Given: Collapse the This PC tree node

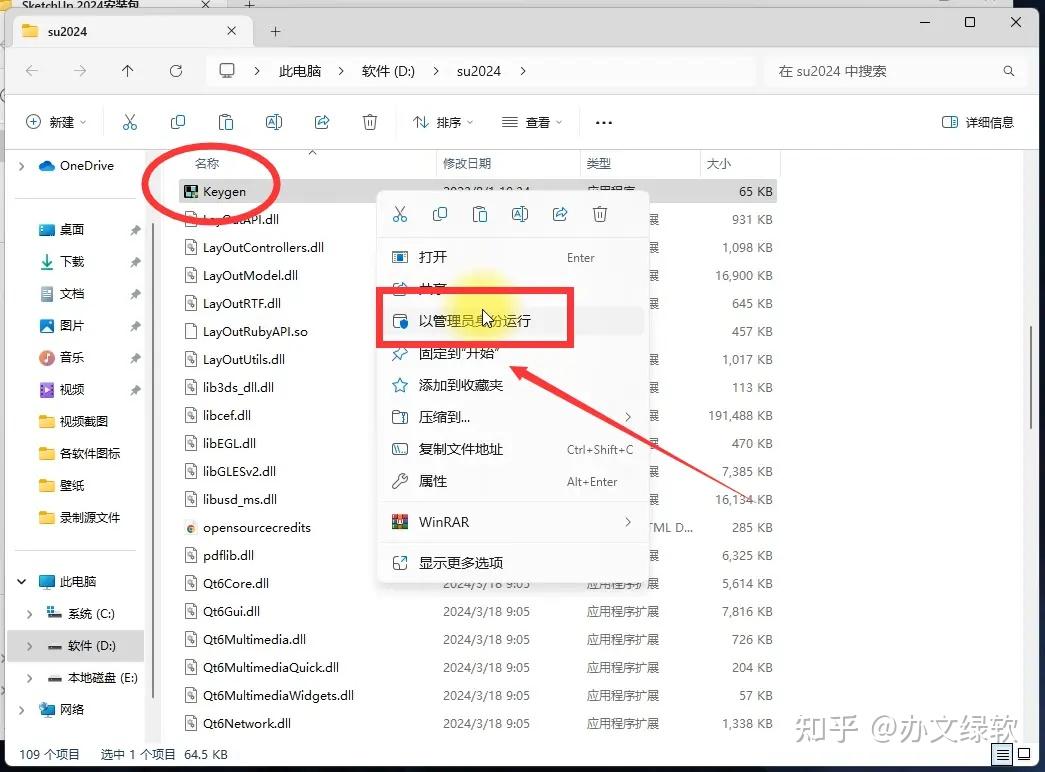Looking at the screenshot, I should (x=21, y=581).
